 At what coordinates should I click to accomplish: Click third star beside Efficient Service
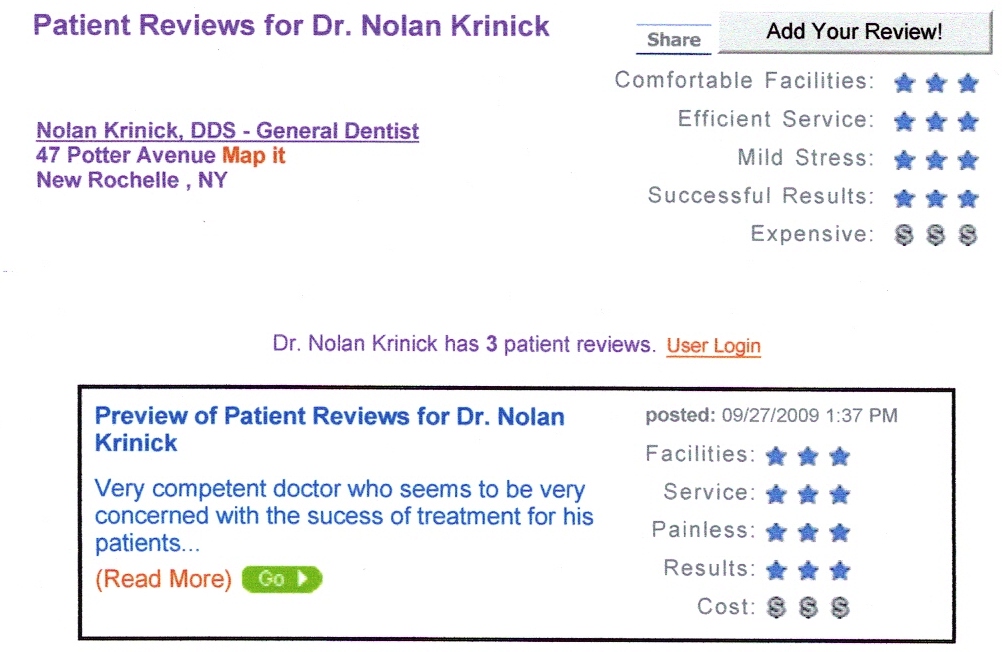pos(968,121)
